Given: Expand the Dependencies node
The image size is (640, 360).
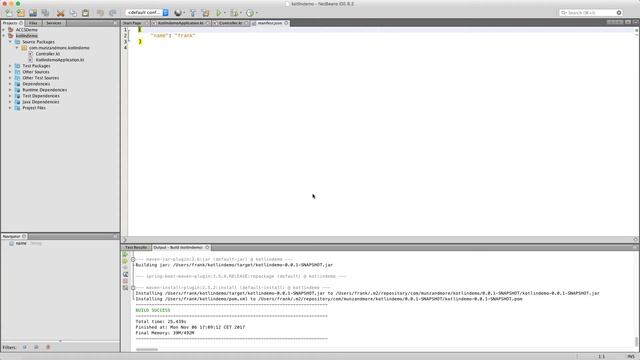Looking at the screenshot, I should (x=10, y=84).
